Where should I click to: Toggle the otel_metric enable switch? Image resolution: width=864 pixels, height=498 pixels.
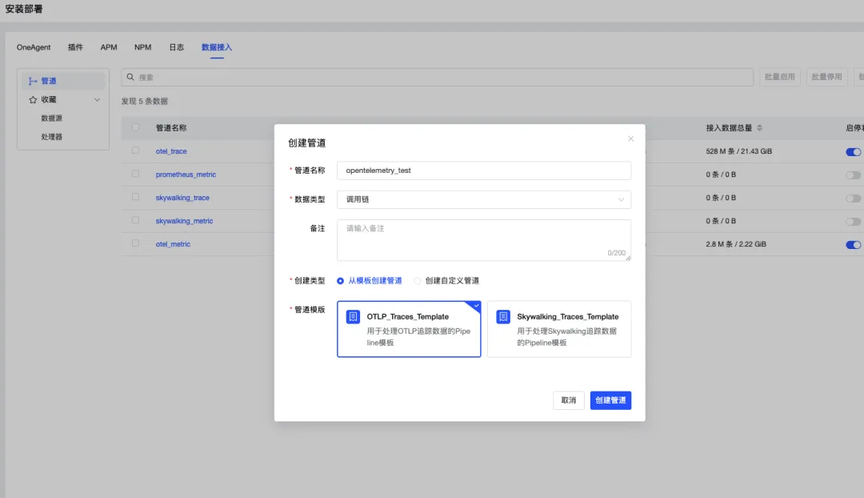click(x=852, y=244)
